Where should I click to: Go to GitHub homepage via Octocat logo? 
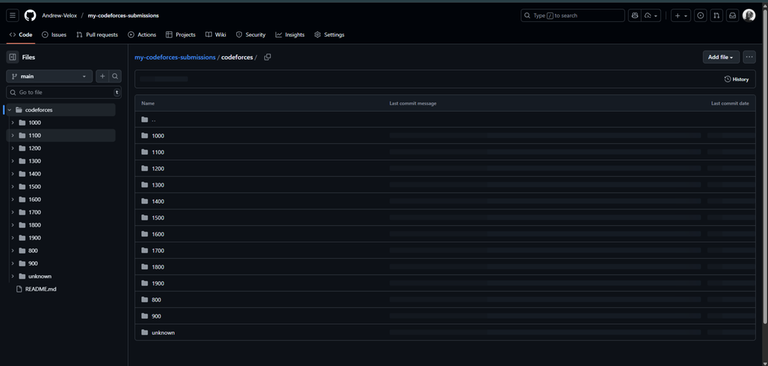pyautogui.click(x=30, y=16)
